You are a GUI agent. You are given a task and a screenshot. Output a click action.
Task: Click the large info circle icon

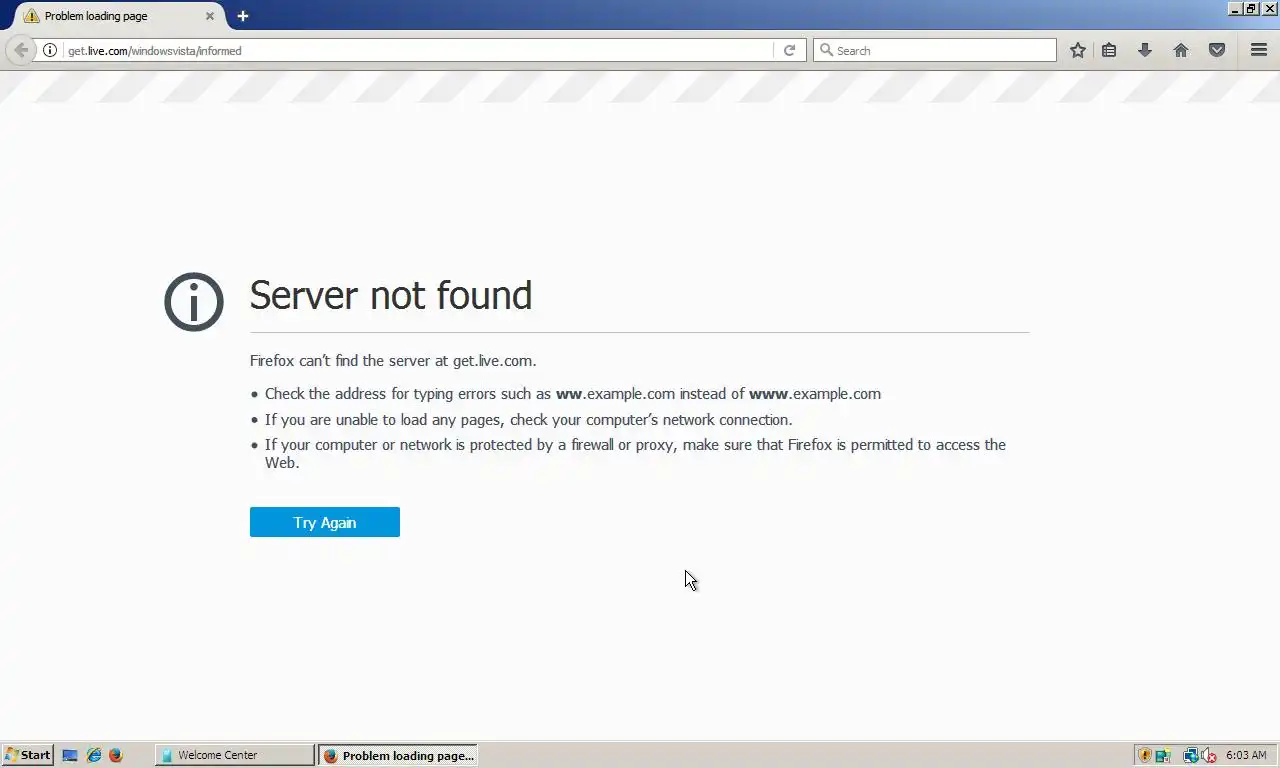click(194, 302)
